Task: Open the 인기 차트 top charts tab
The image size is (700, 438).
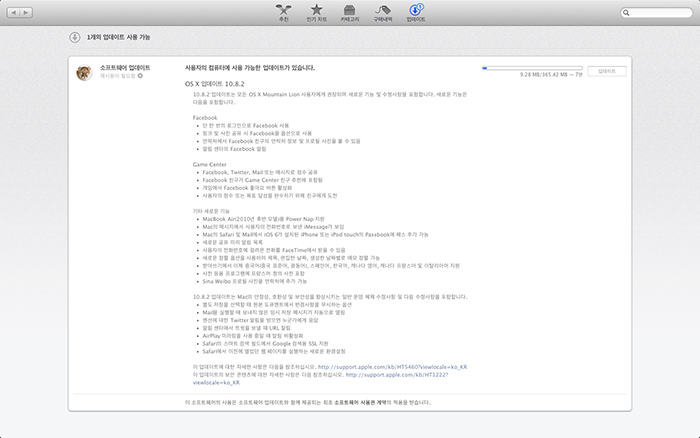Action: click(317, 13)
